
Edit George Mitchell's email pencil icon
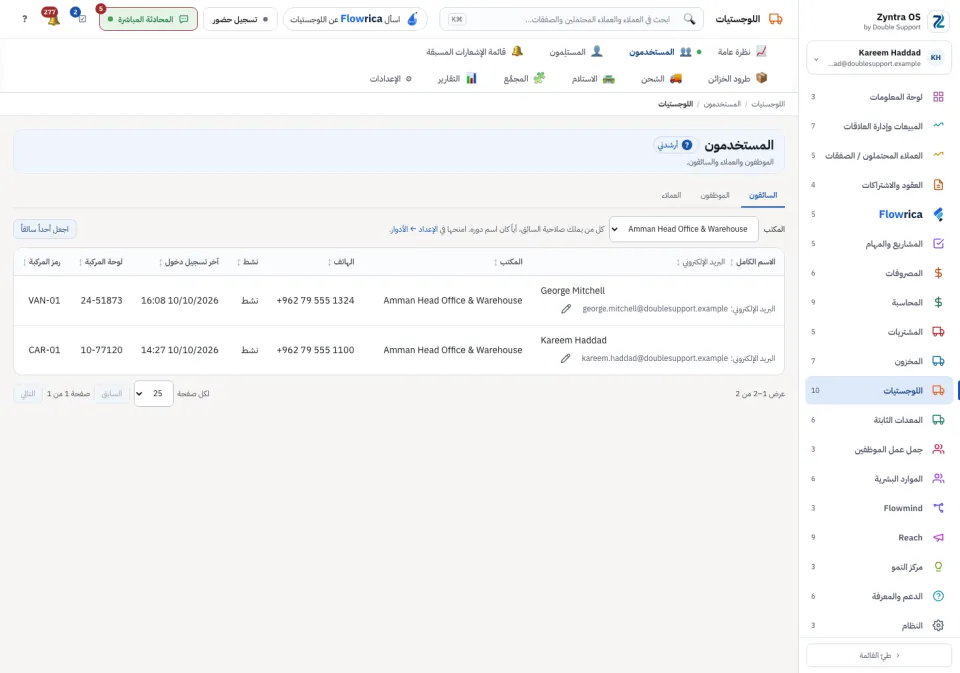coord(566,309)
